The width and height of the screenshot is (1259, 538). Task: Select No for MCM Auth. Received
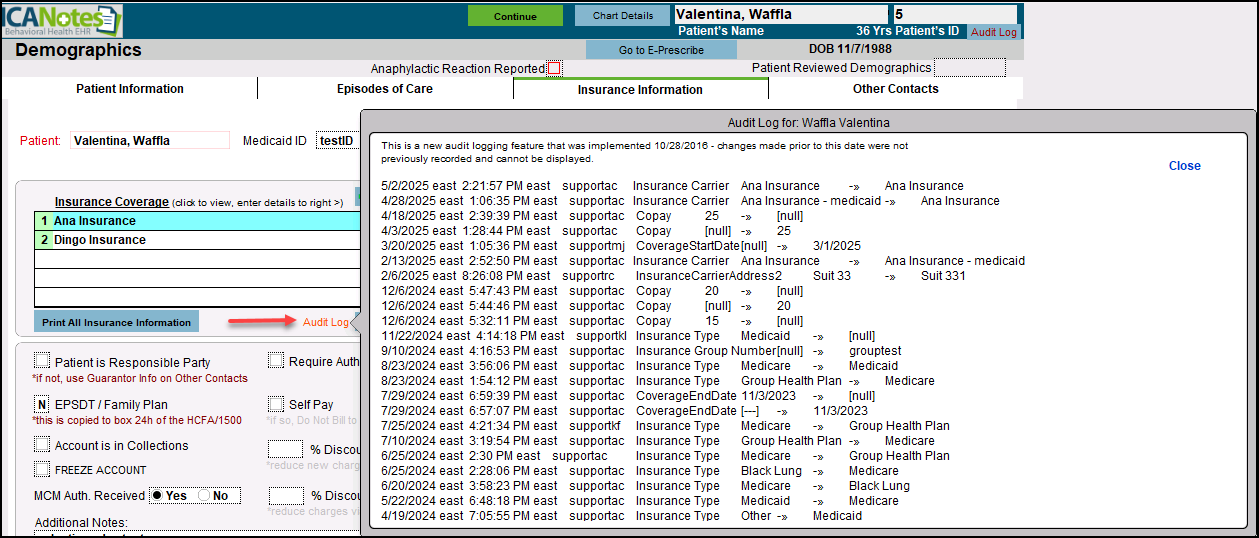tap(205, 496)
